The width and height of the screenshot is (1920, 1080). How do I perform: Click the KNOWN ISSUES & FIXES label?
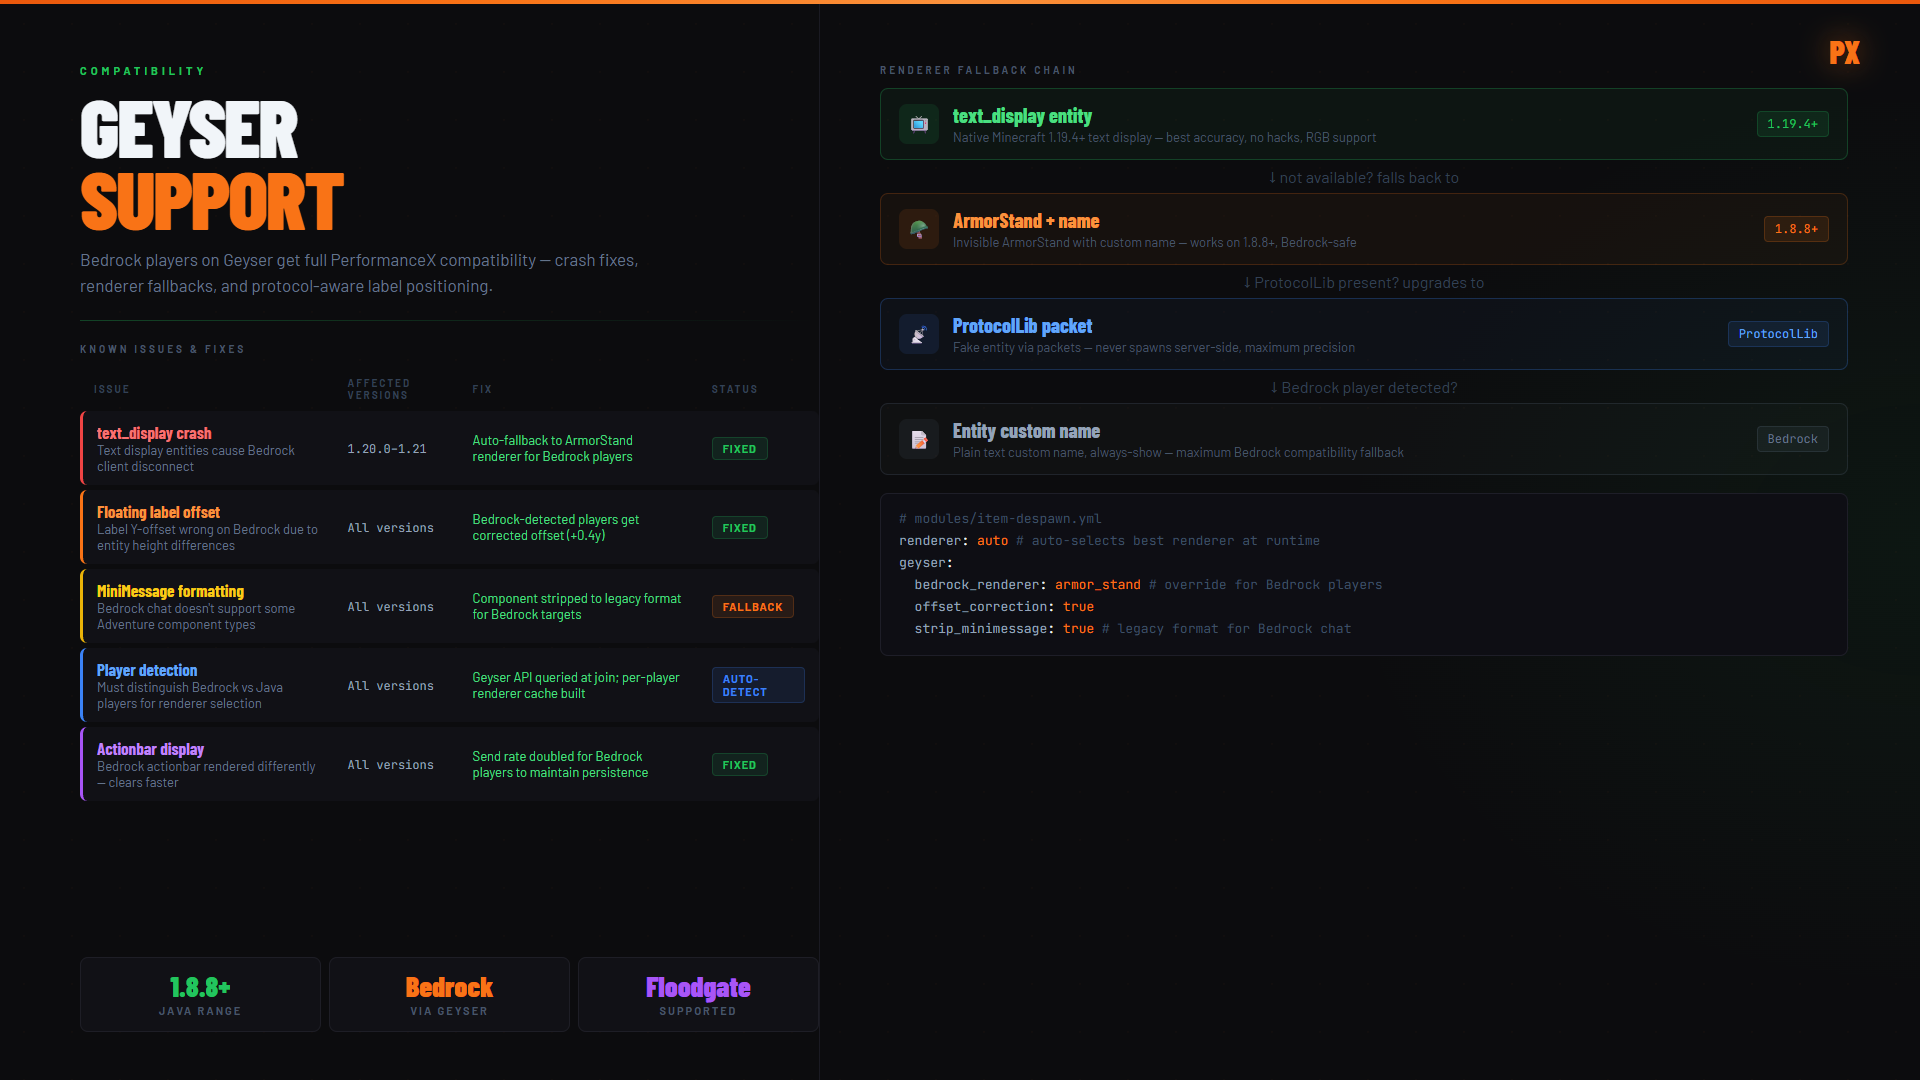click(x=162, y=349)
